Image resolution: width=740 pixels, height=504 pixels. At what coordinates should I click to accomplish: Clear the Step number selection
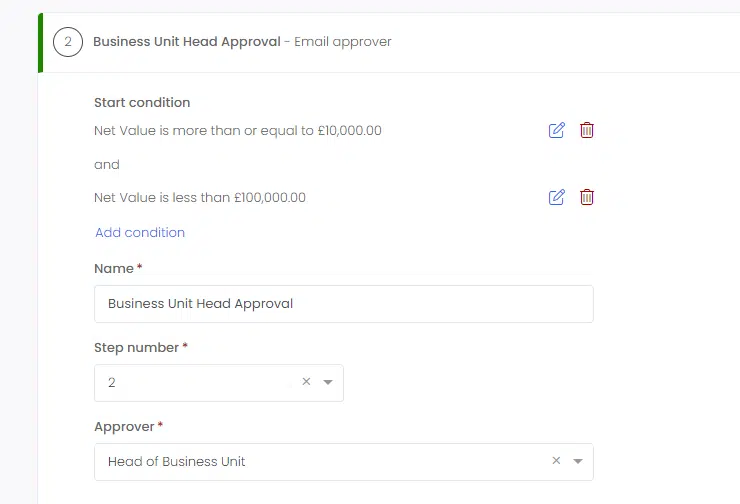click(306, 381)
